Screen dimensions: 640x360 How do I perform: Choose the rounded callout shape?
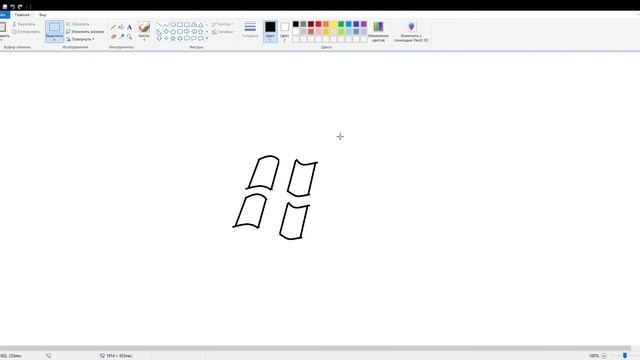point(187,38)
